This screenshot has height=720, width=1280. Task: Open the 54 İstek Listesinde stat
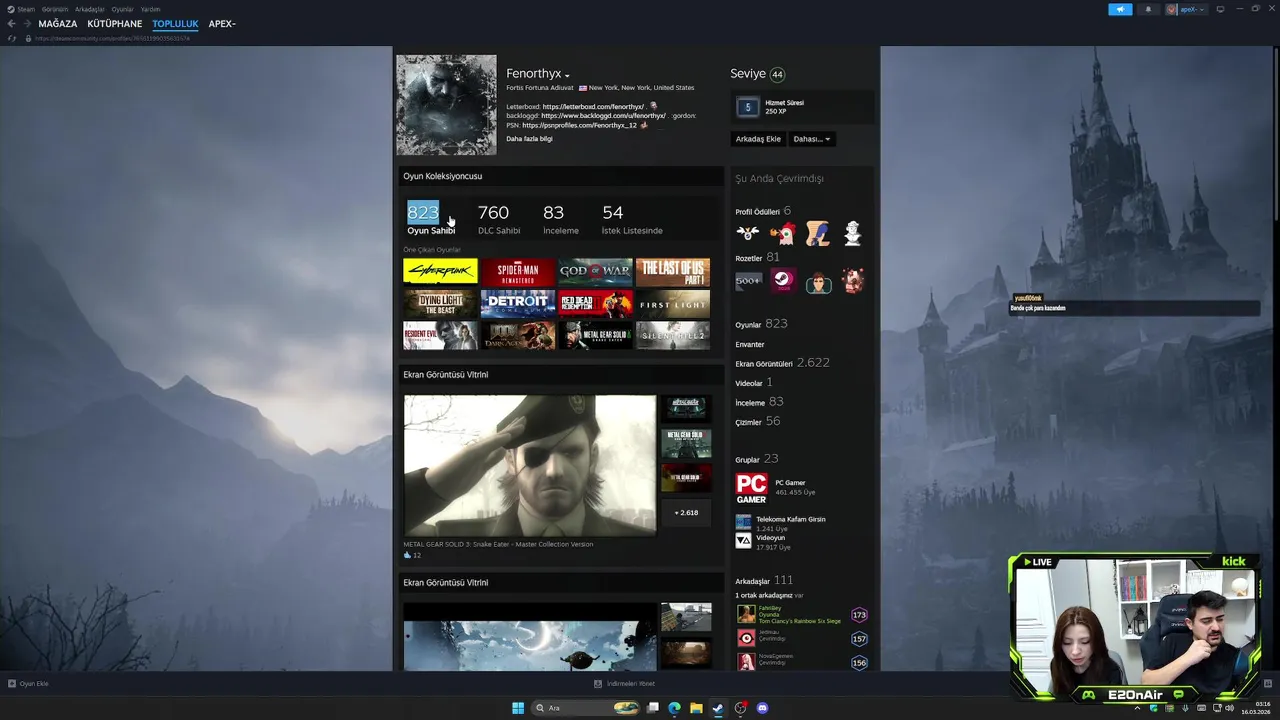coord(632,219)
